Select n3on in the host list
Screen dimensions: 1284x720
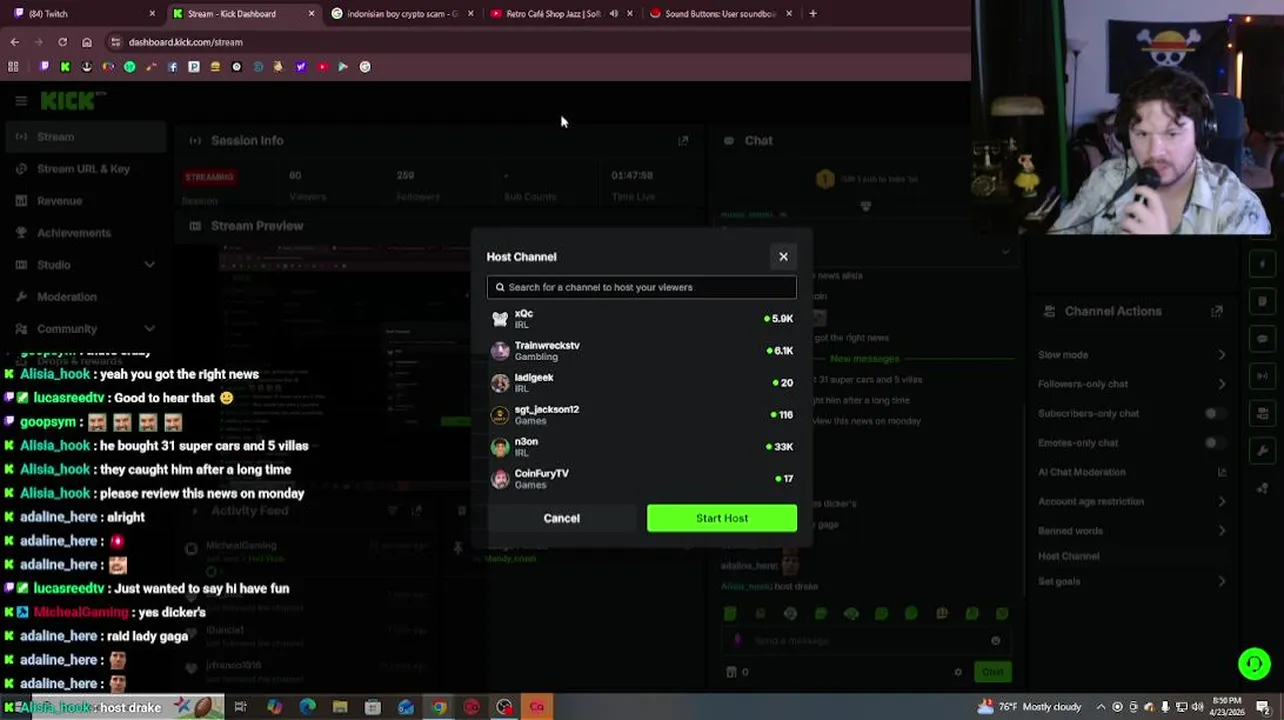point(641,447)
